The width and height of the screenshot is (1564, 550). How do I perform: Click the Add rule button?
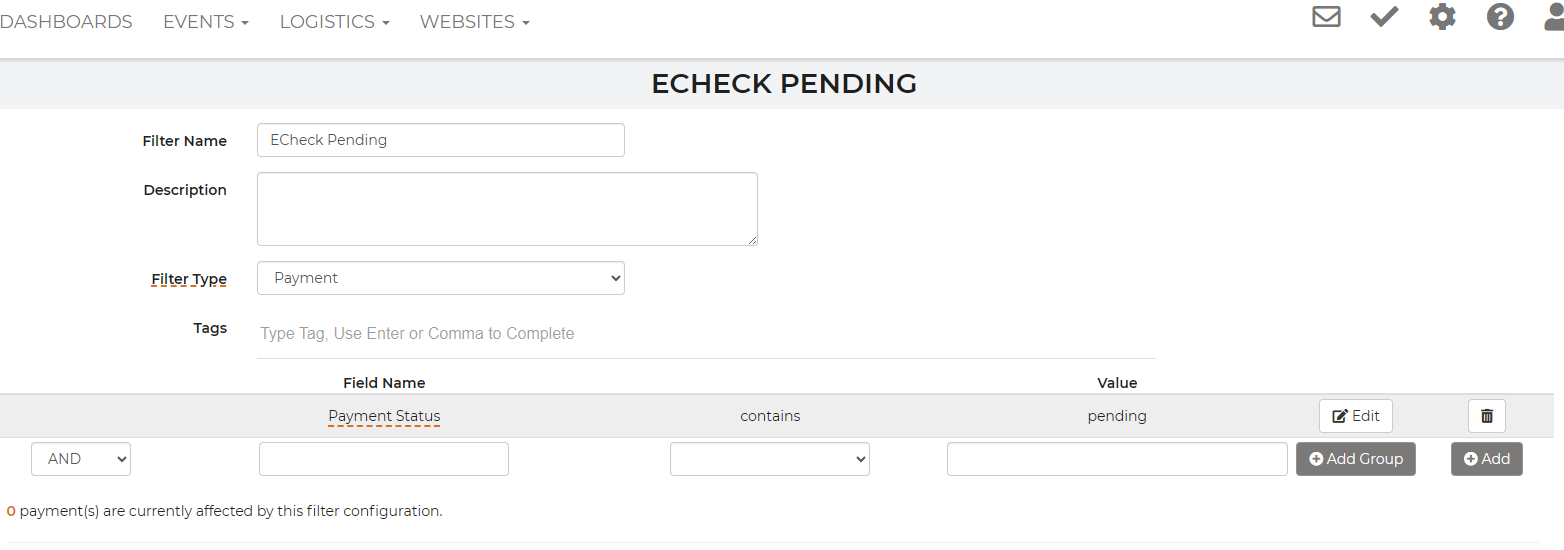point(1487,459)
